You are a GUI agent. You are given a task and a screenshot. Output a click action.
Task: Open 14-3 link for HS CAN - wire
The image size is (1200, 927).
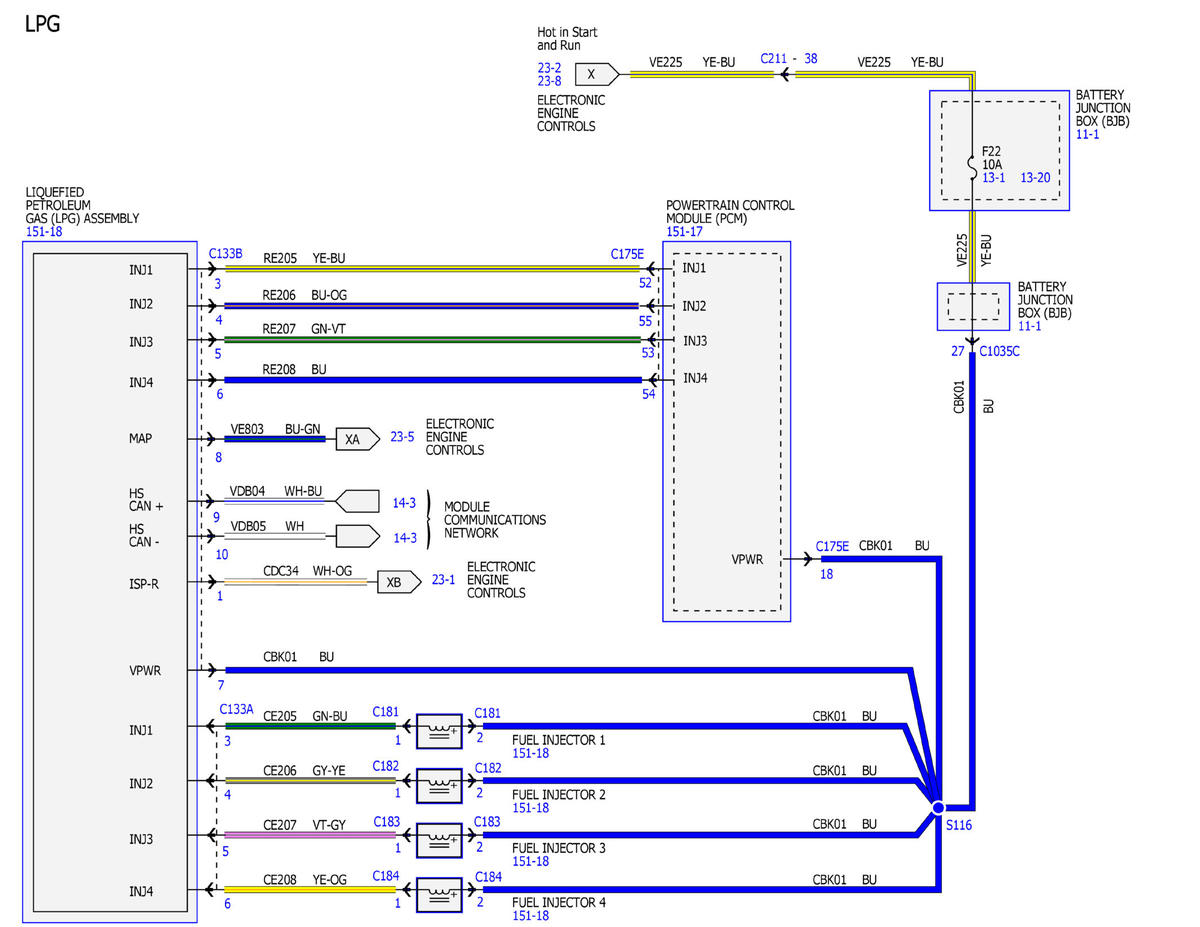[405, 538]
